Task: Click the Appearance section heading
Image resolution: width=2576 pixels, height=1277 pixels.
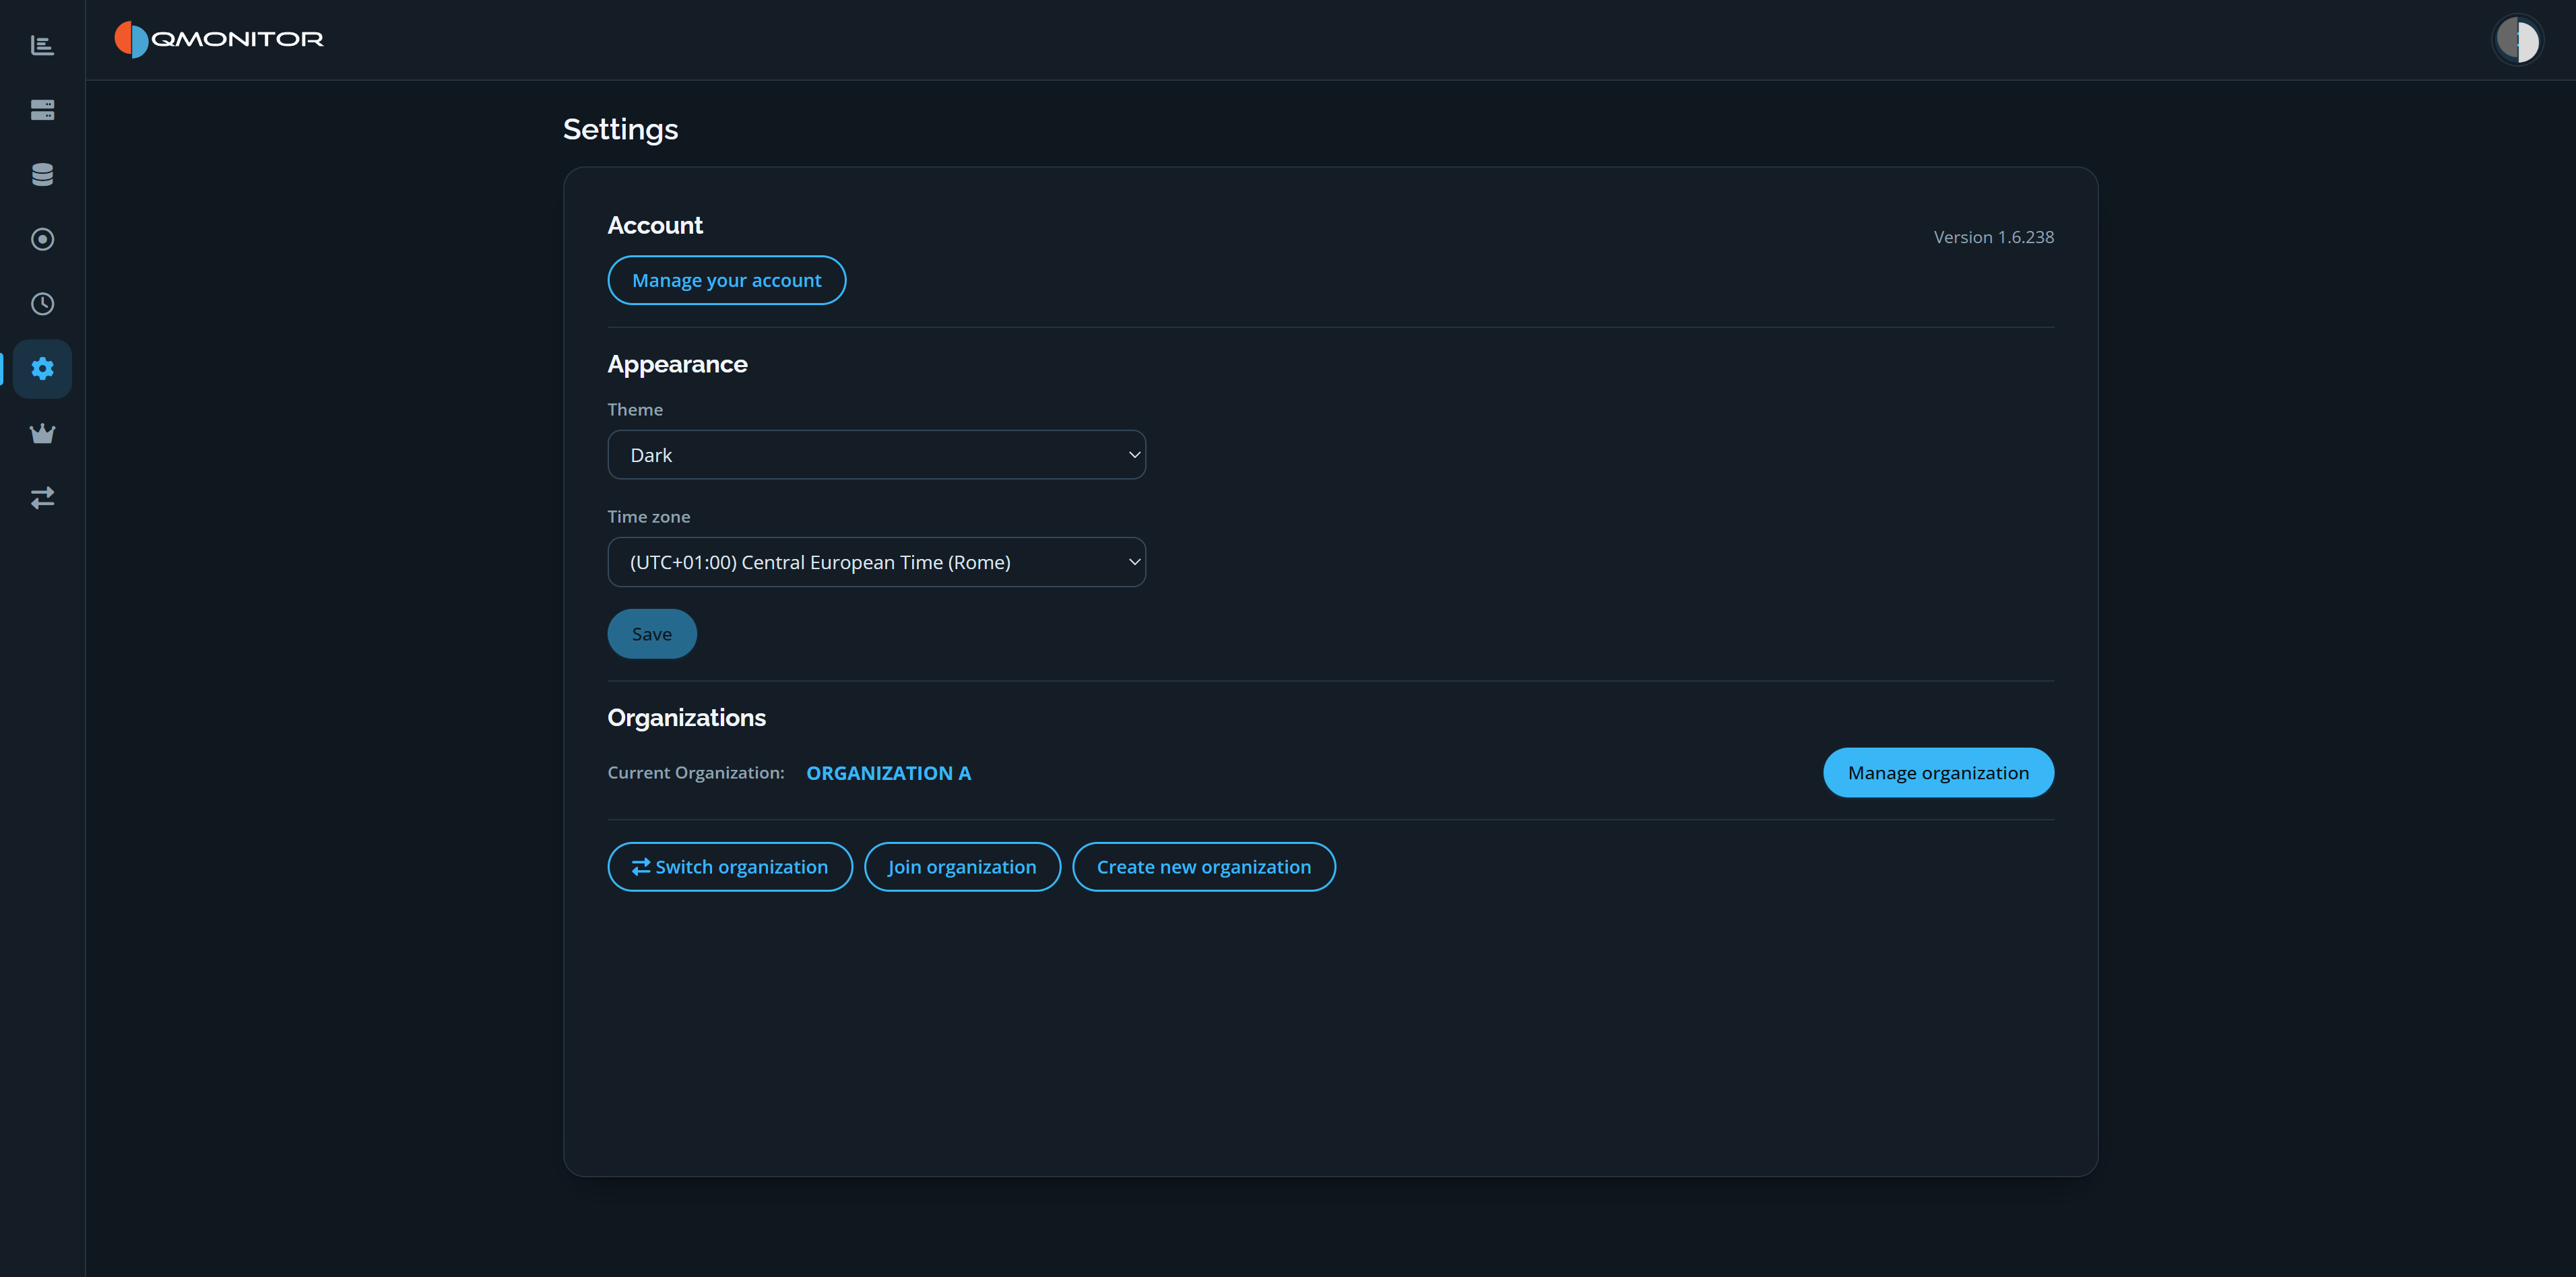Action: click(x=677, y=364)
